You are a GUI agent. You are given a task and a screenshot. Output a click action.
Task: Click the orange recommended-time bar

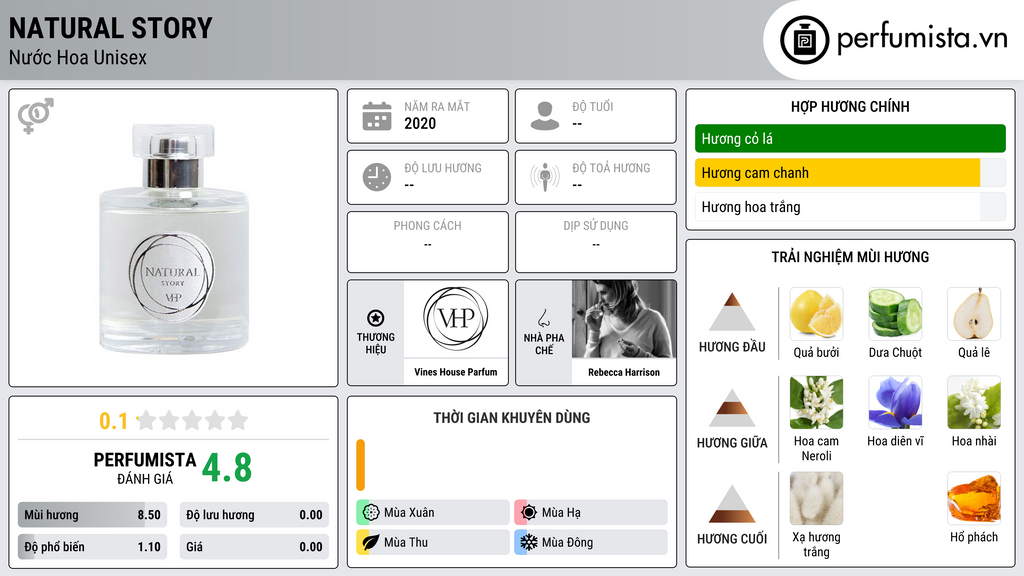tap(360, 465)
